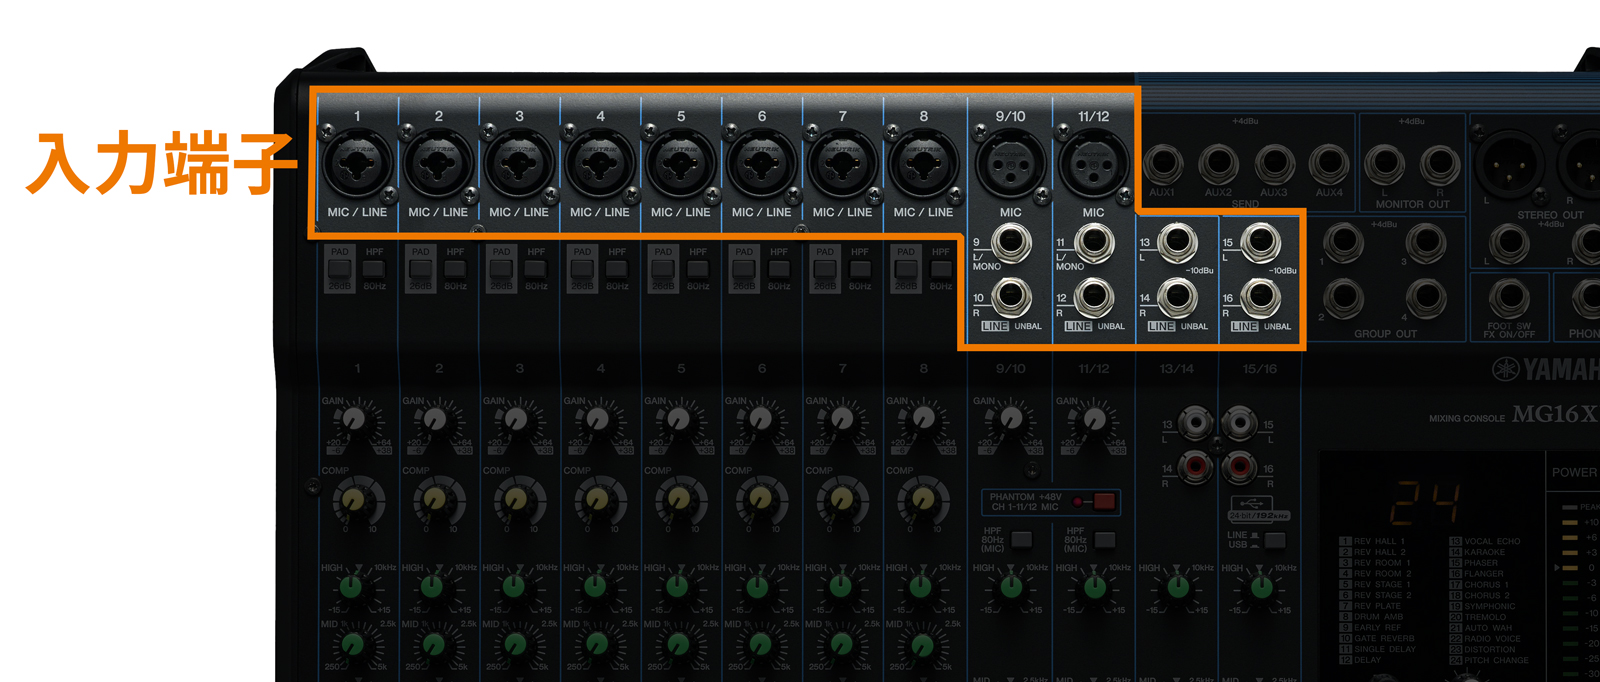Click the AUX2 send jack
The image size is (1600, 682).
[x=1218, y=164]
